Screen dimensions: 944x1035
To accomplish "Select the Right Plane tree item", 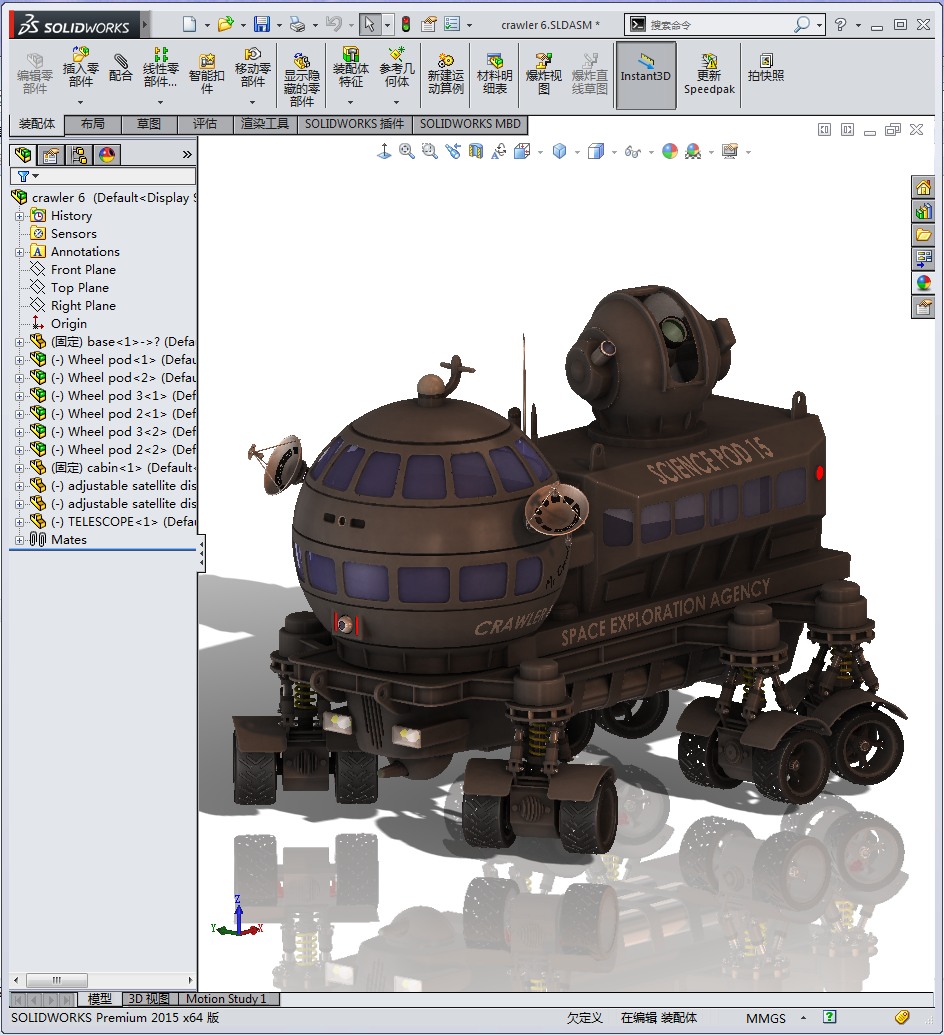I will tap(83, 306).
